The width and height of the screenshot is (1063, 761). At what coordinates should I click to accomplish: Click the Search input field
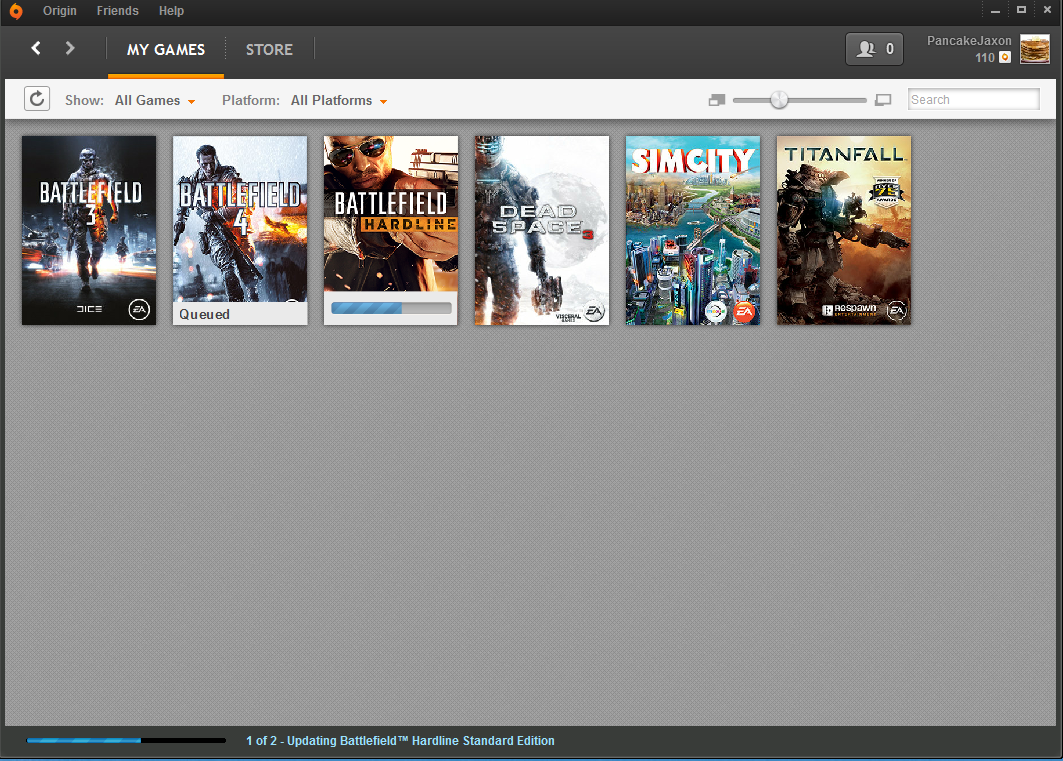click(x=974, y=100)
